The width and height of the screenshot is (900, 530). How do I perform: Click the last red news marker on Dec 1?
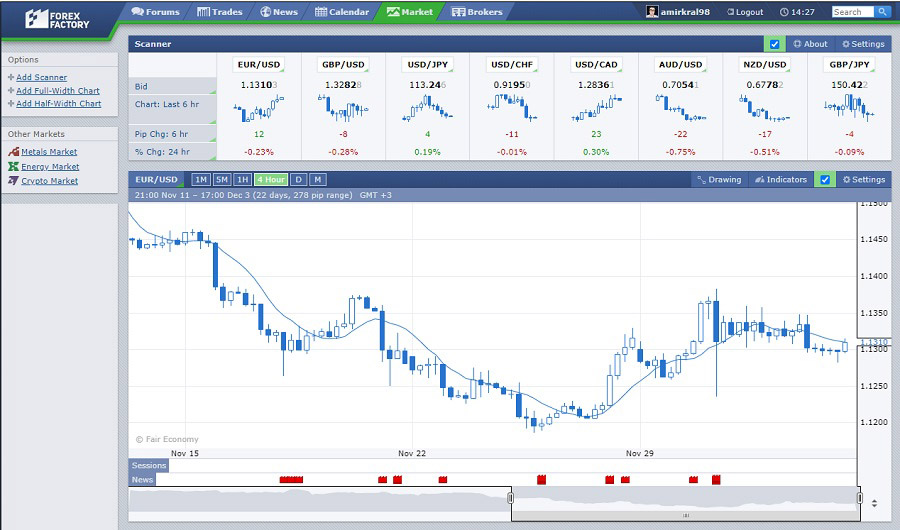click(716, 479)
